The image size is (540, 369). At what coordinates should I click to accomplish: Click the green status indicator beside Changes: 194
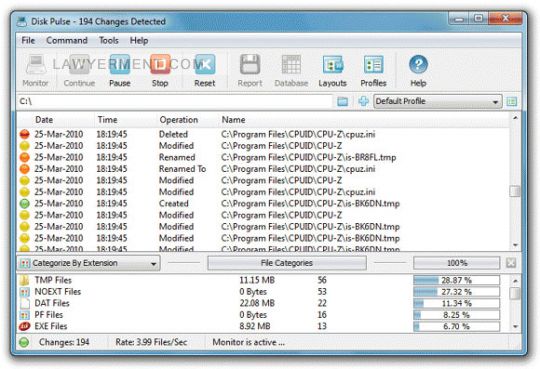(x=24, y=342)
